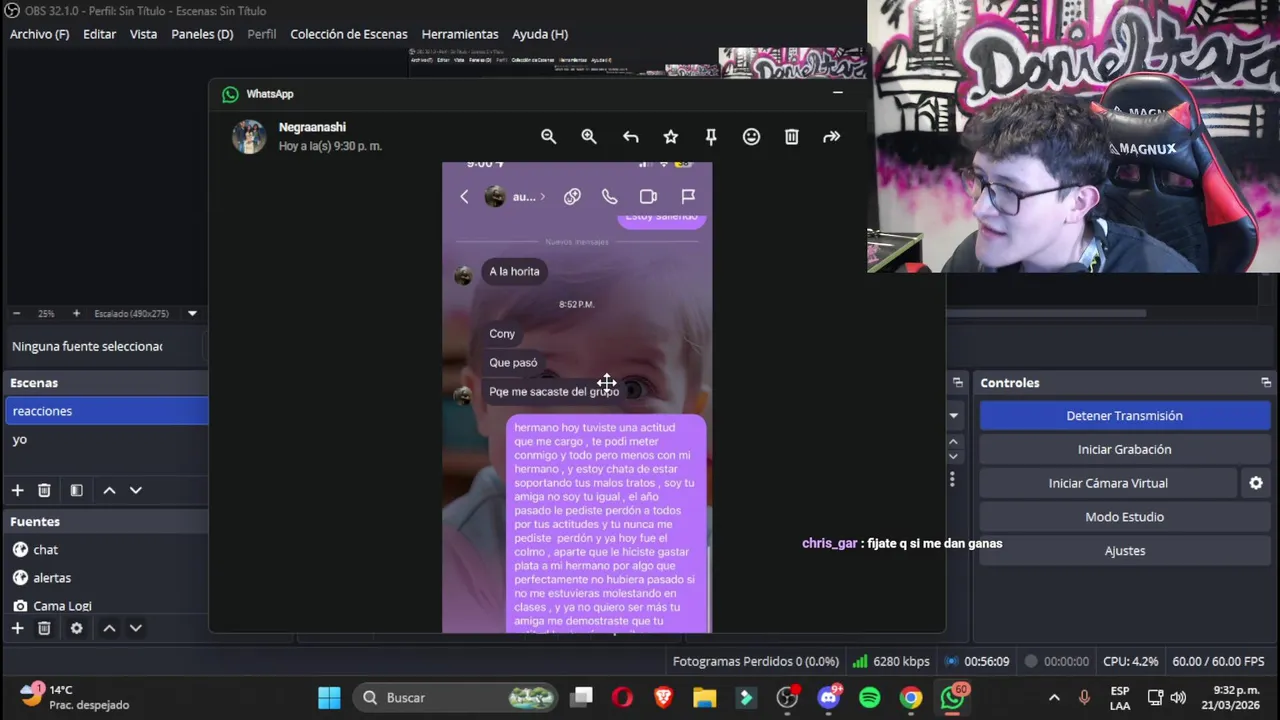Remove the selected scene in Escenas
Screen dimensions: 1280x720
coord(44,490)
